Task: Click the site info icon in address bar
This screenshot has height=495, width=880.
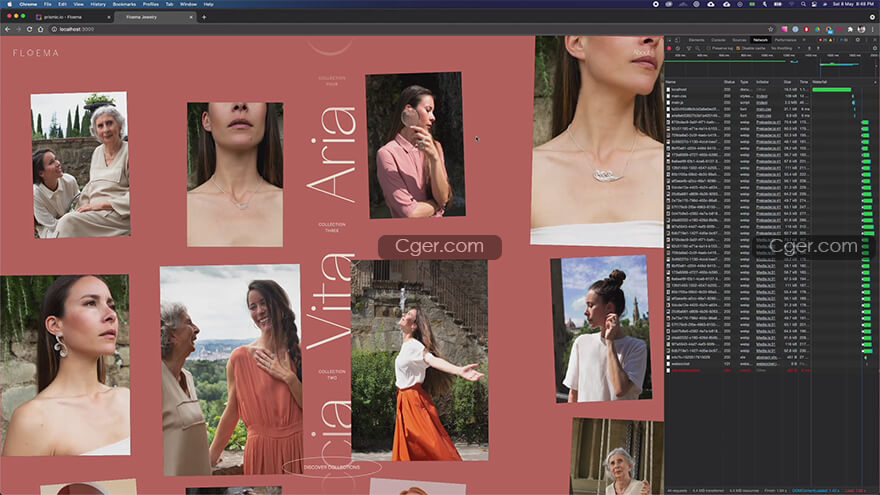Action: (54, 29)
